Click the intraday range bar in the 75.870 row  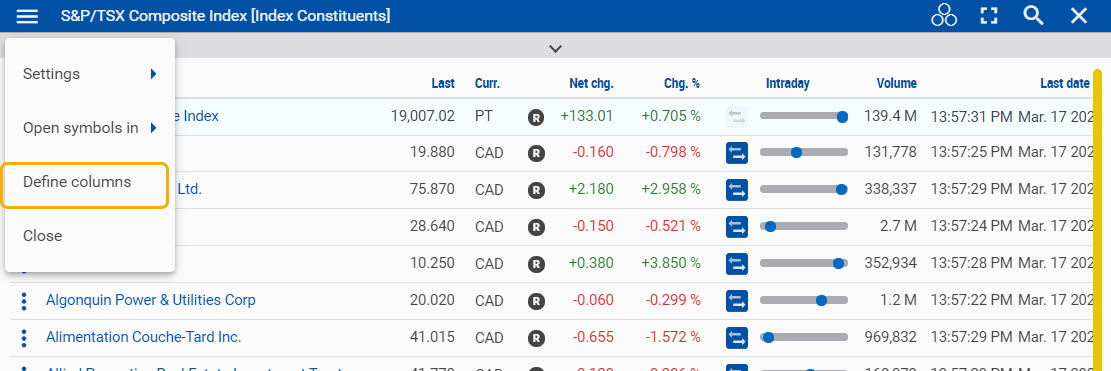coord(803,189)
